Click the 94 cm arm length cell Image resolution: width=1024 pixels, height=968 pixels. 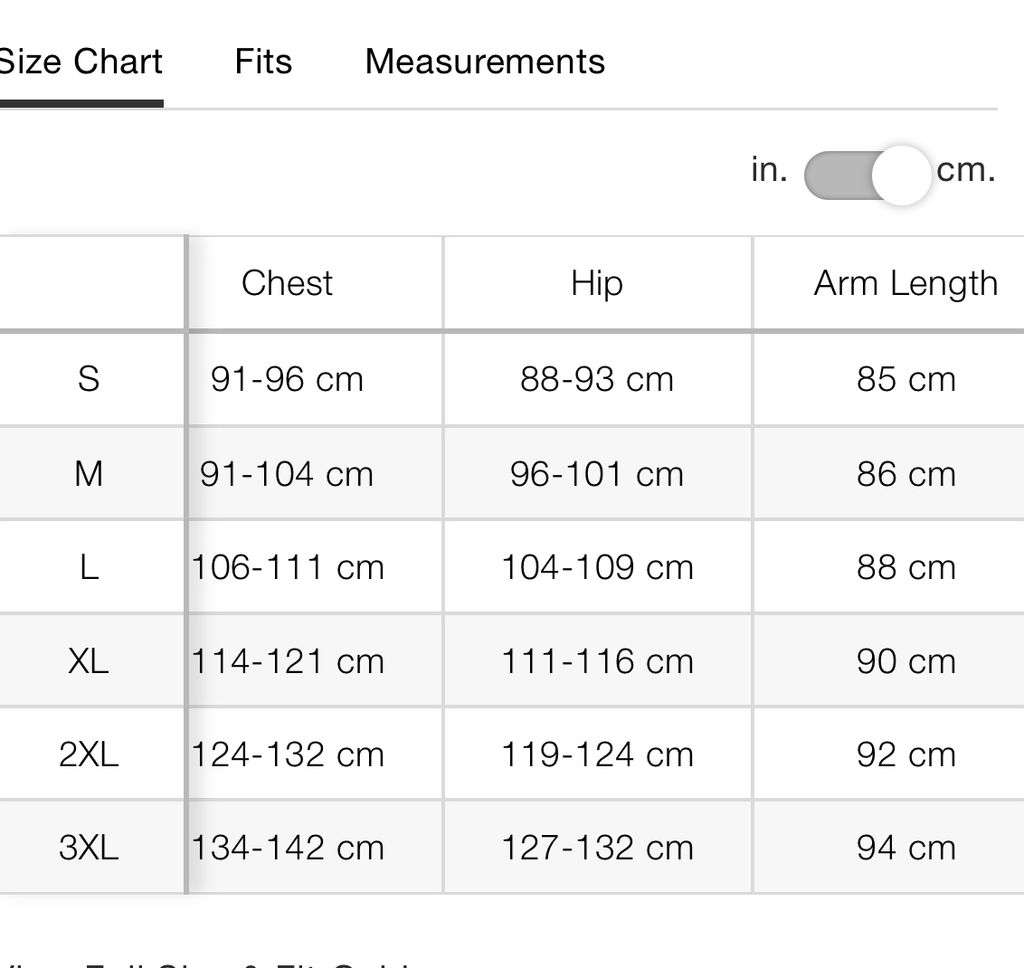(x=906, y=848)
